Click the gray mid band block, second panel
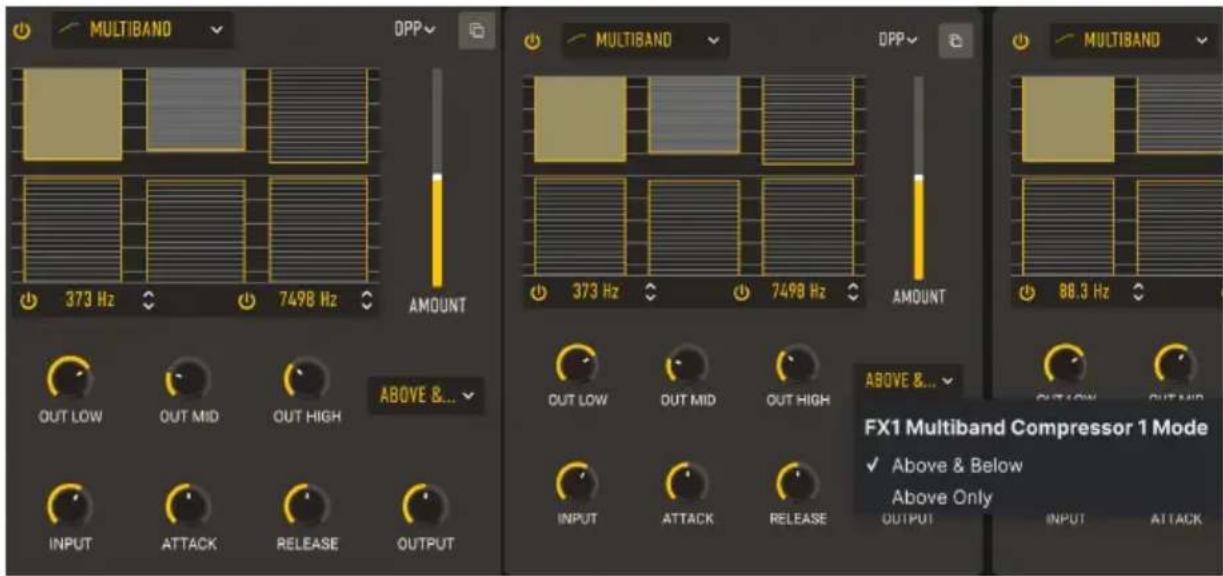The width and height of the screenshot is (1223, 576). coord(694,115)
